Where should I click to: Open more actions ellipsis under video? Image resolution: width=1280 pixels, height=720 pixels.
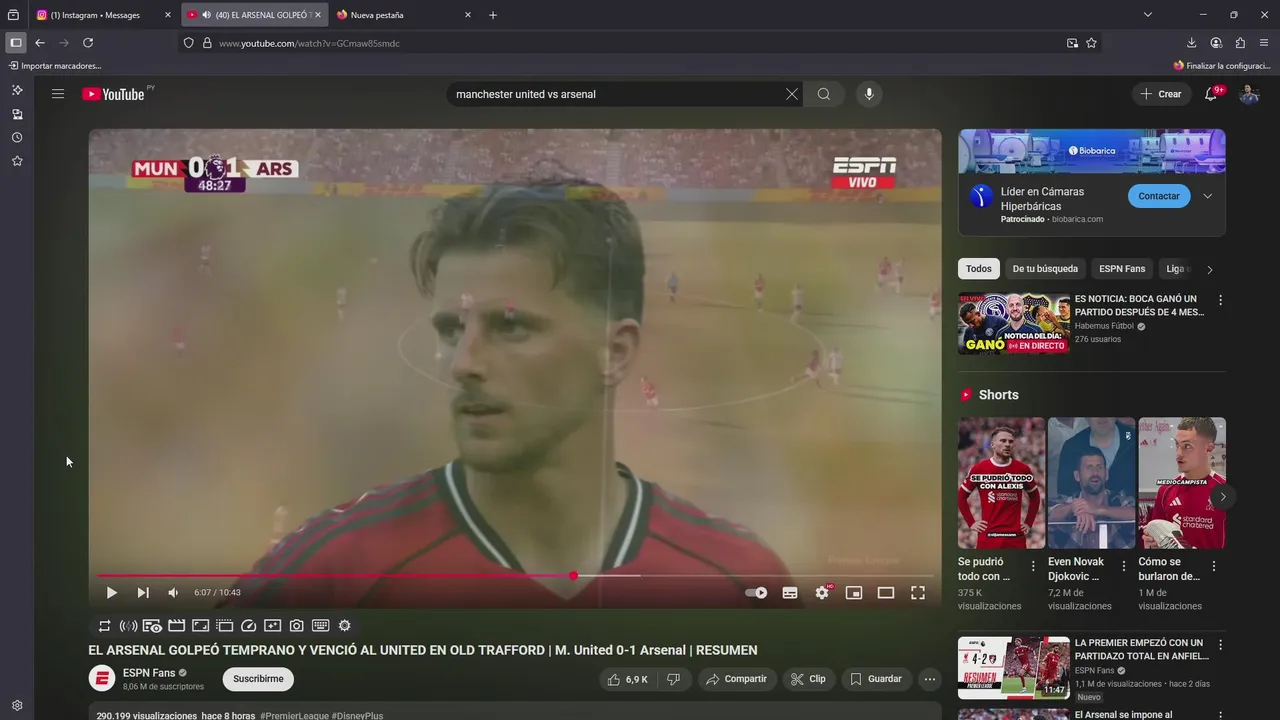click(930, 679)
